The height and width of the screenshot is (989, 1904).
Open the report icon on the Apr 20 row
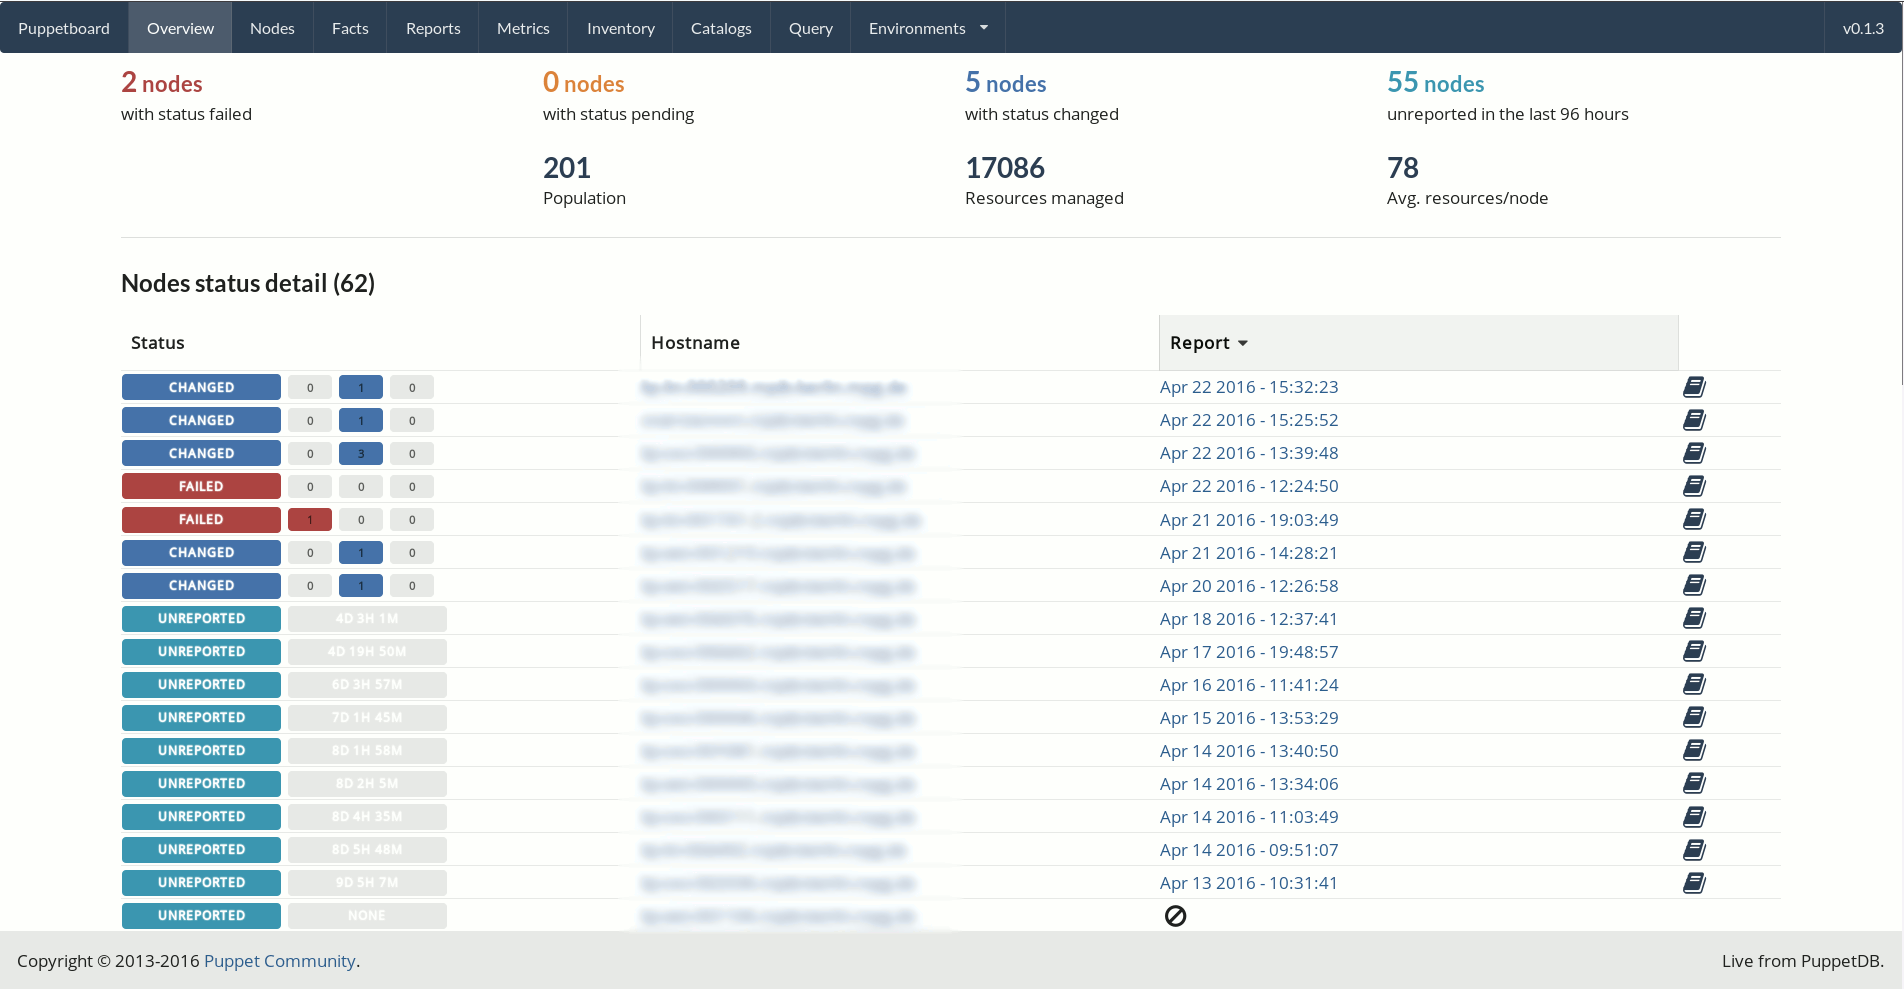point(1694,585)
